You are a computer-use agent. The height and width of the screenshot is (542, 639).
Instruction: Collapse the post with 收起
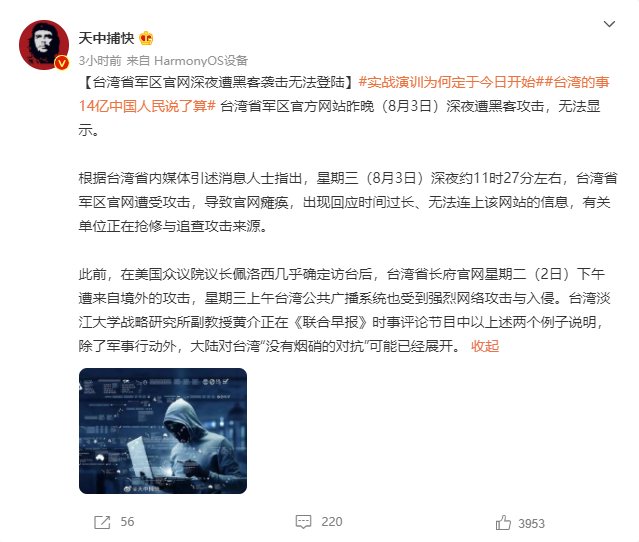click(x=485, y=346)
